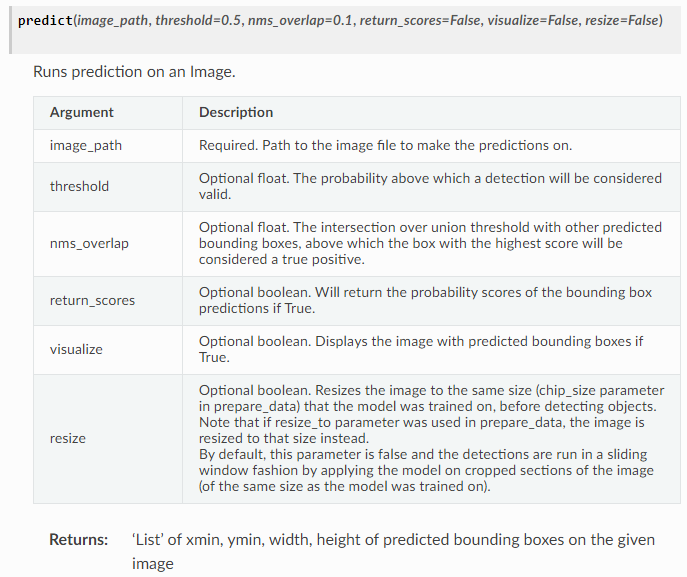Click the Returns description text
This screenshot has height=577, width=687.
[x=393, y=552]
